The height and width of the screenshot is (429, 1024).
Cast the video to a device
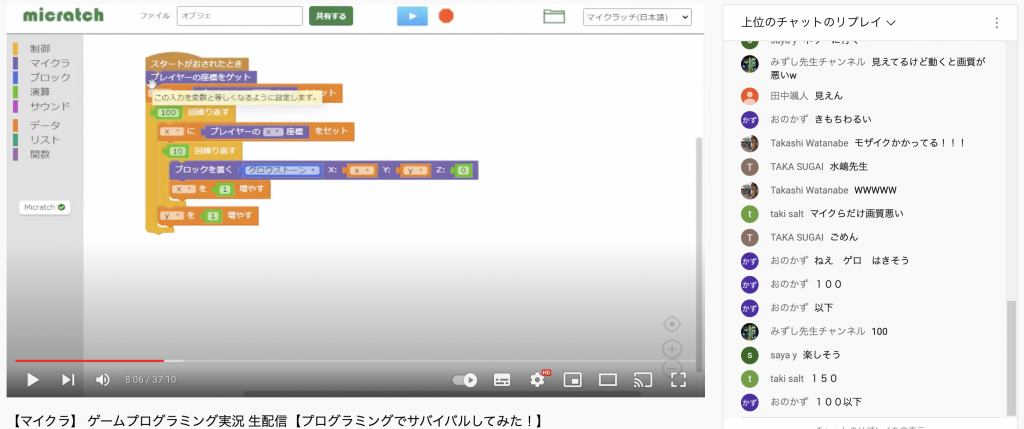[643, 380]
